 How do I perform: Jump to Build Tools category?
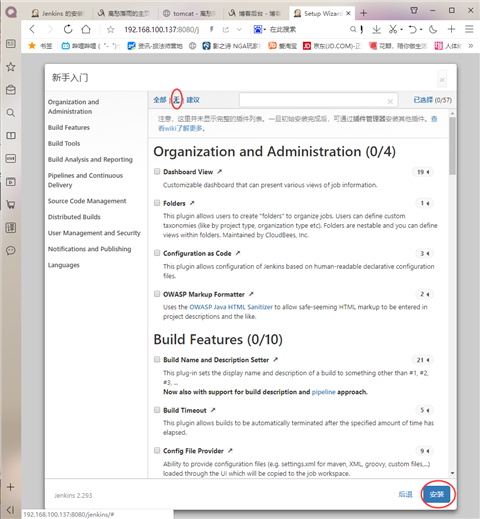click(64, 143)
